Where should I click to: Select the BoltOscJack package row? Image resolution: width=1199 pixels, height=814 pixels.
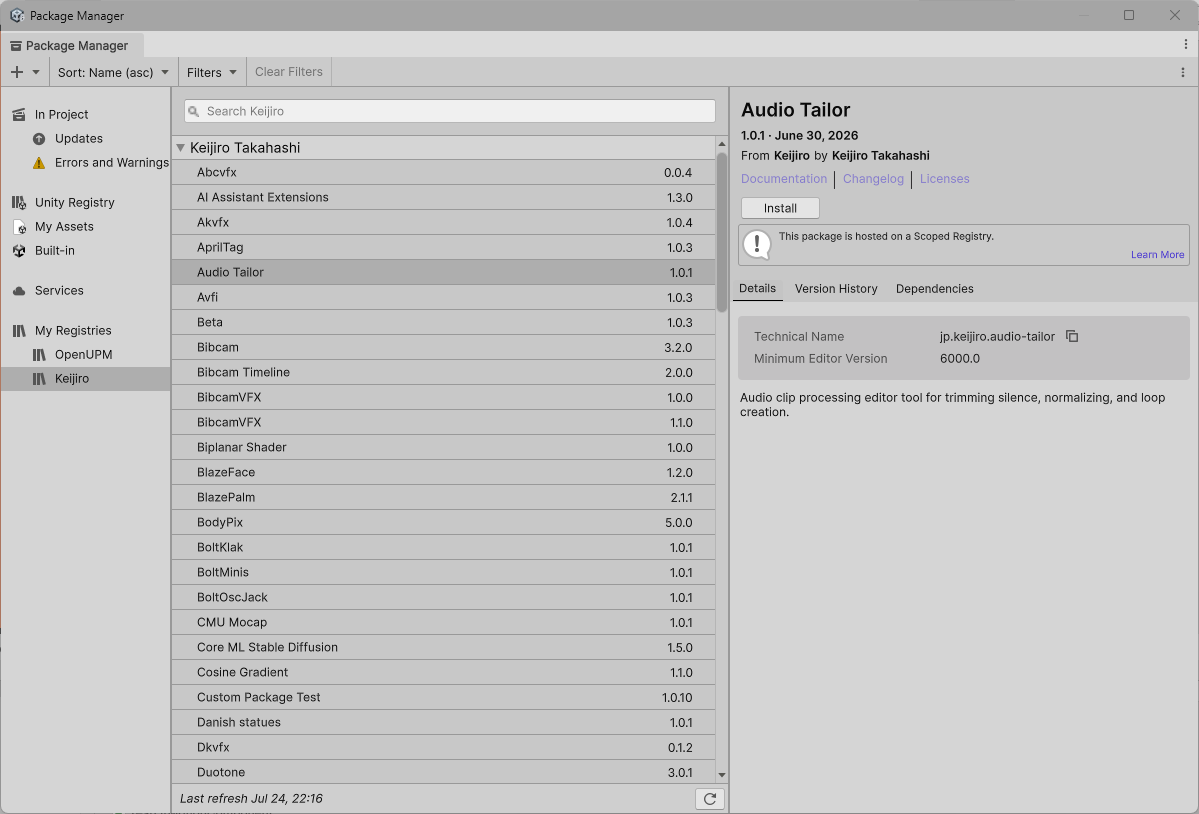click(x=444, y=597)
